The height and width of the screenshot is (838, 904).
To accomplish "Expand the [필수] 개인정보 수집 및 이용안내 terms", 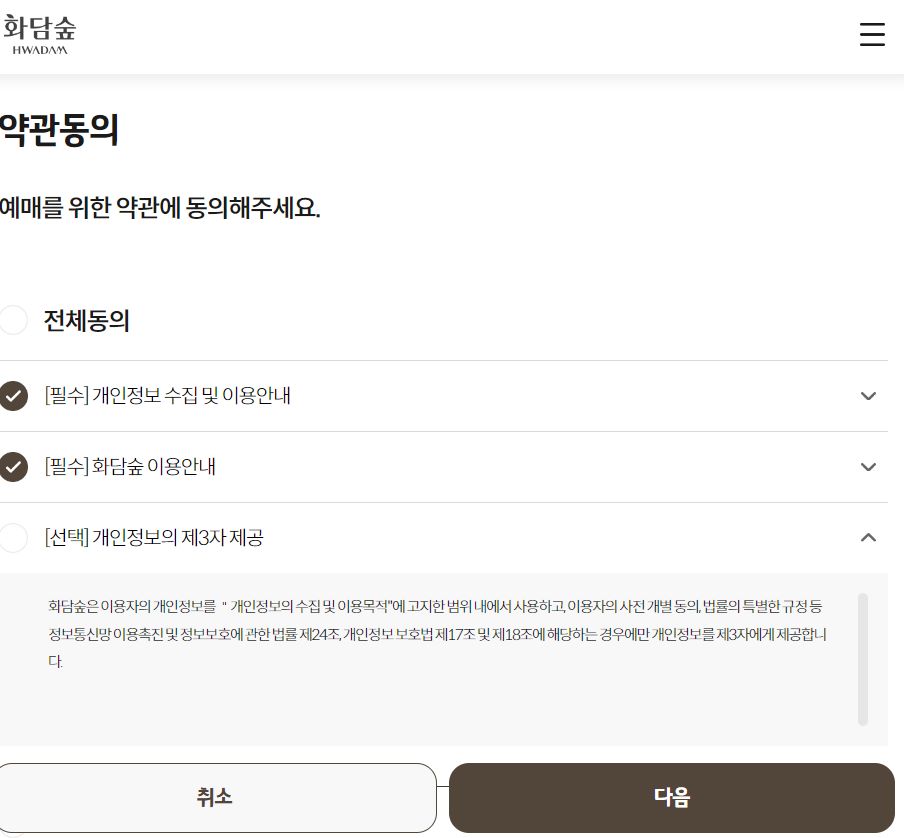I will pos(868,396).
